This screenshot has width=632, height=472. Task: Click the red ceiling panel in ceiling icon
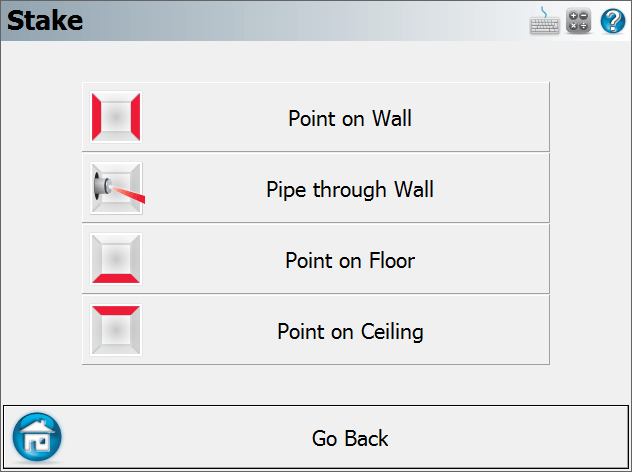(116, 310)
